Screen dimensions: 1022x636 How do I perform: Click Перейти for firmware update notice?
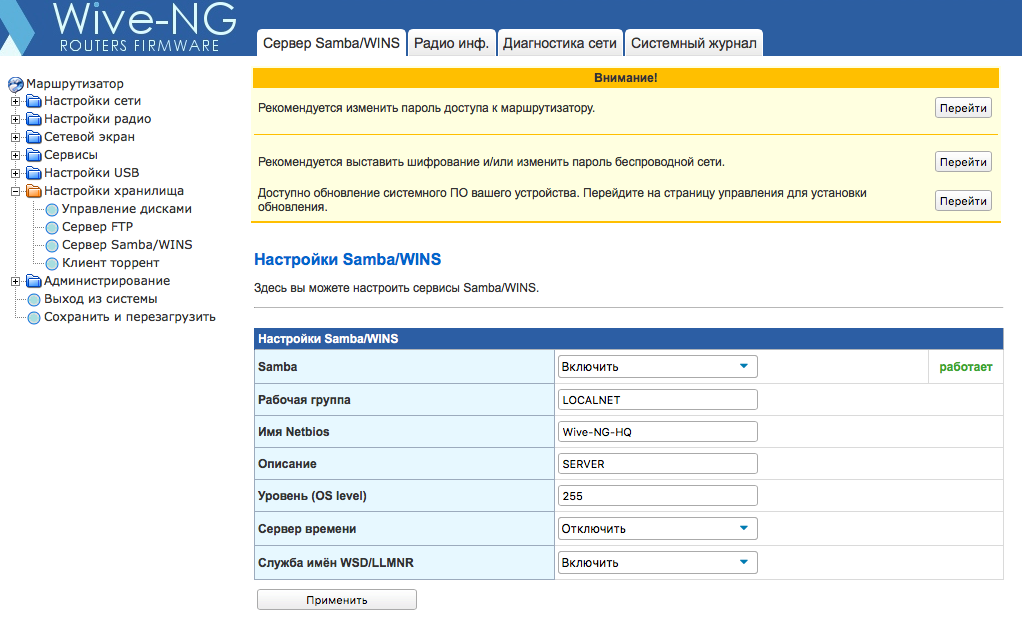[x=963, y=201]
